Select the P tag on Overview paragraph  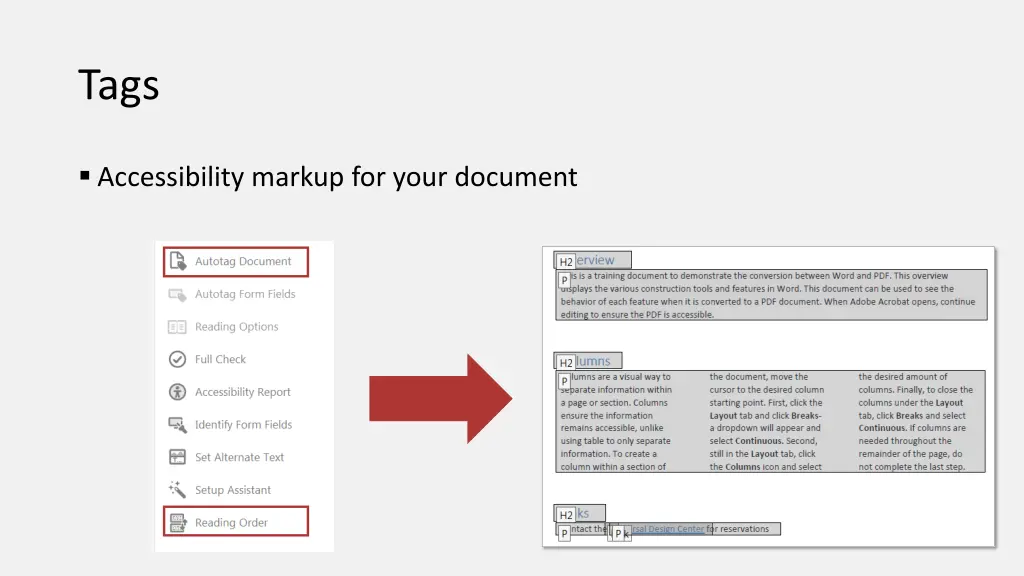[564, 281]
